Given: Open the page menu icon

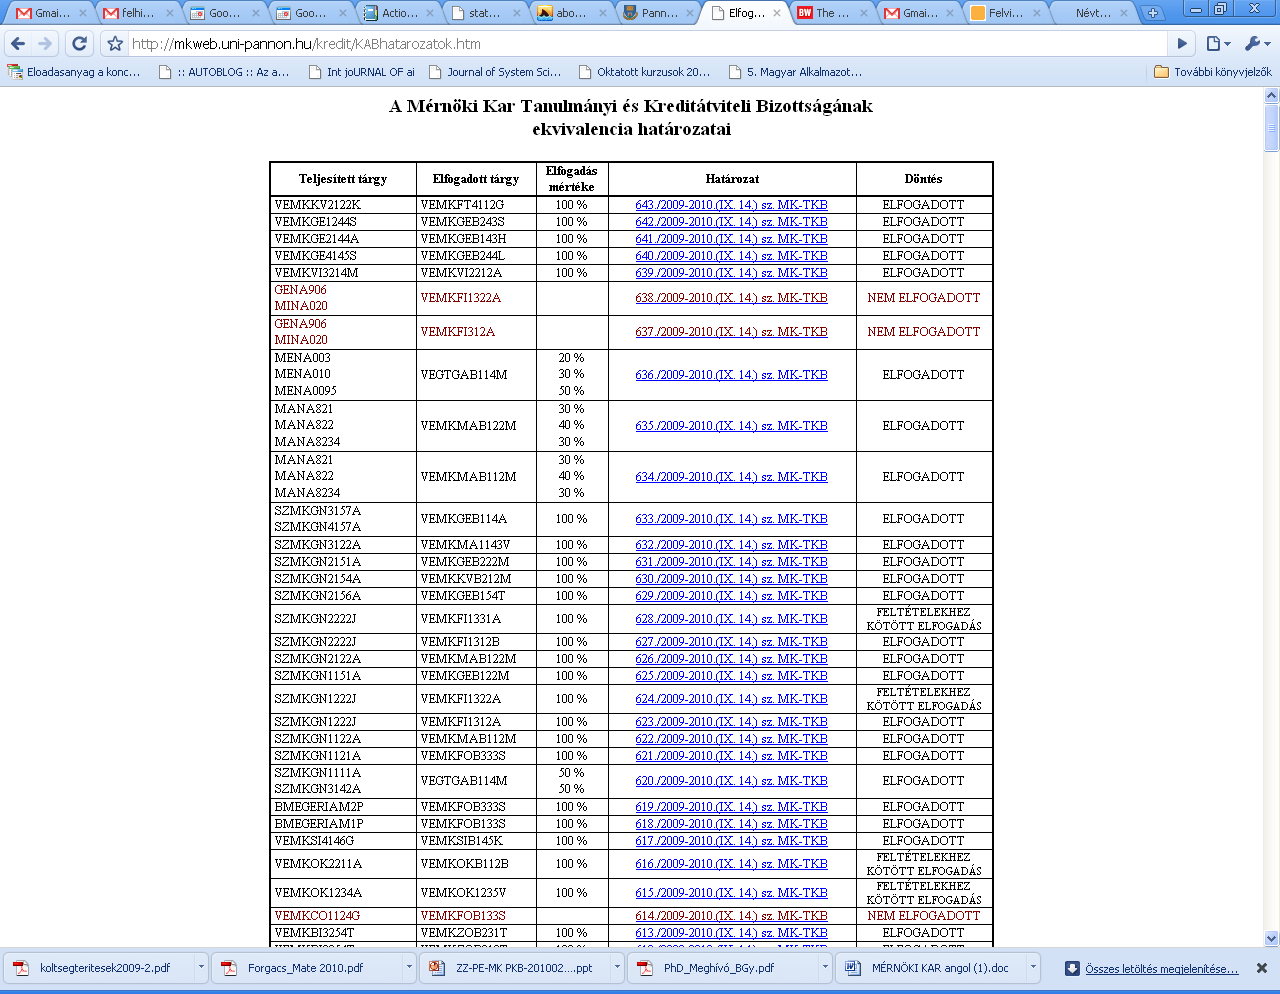Looking at the screenshot, I should tap(1218, 44).
